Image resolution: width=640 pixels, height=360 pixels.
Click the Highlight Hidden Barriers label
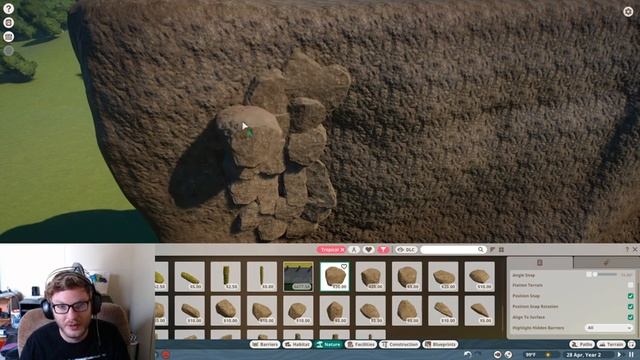click(538, 328)
